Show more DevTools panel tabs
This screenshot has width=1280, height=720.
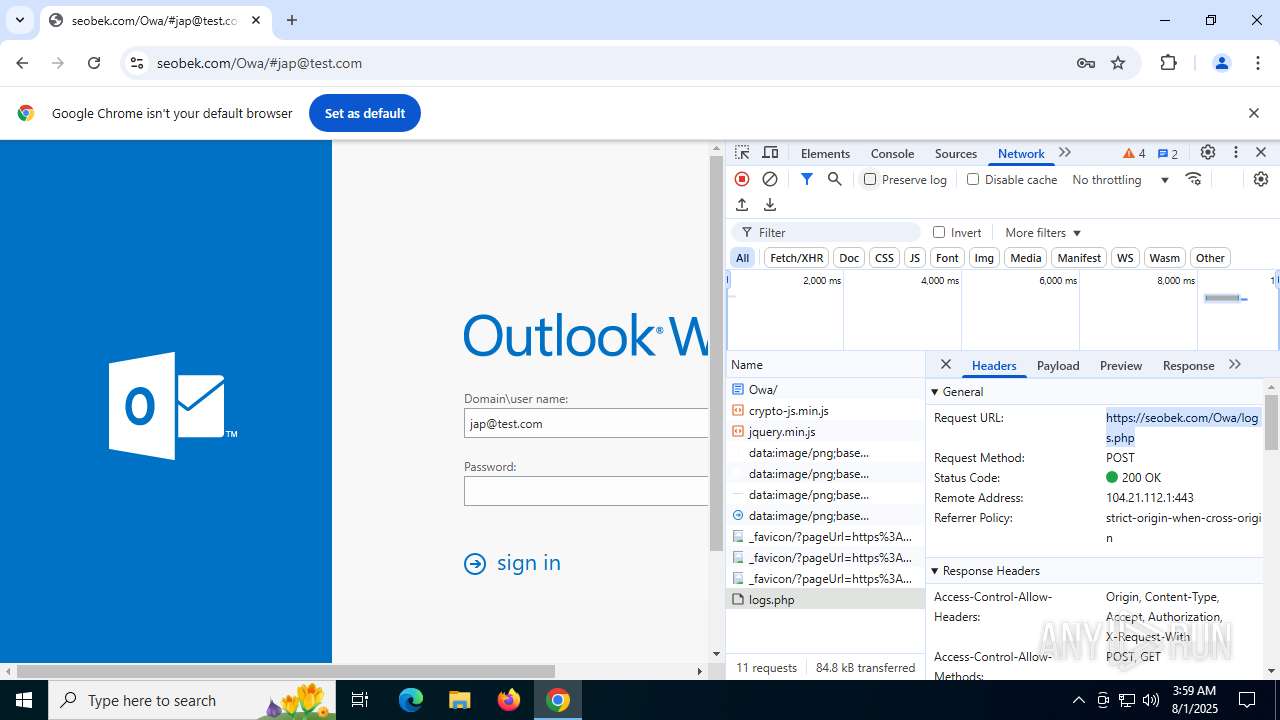point(1065,153)
